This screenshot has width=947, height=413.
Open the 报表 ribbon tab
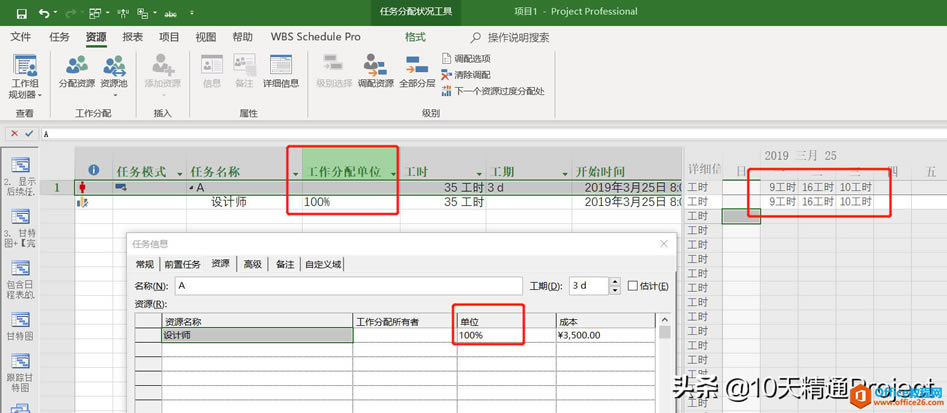tap(132, 37)
